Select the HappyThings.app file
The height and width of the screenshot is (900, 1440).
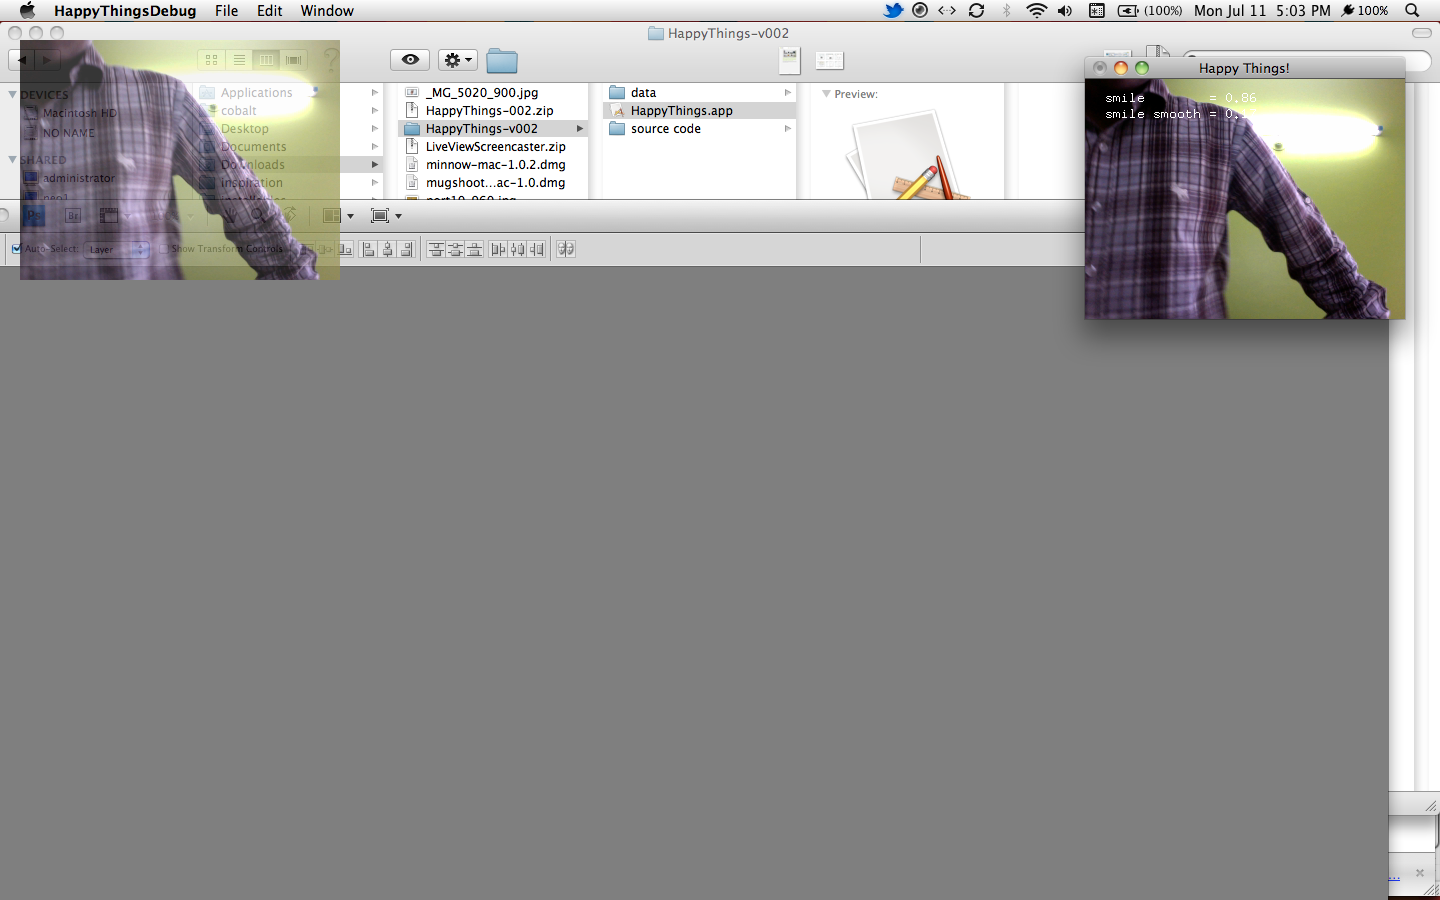click(700, 111)
